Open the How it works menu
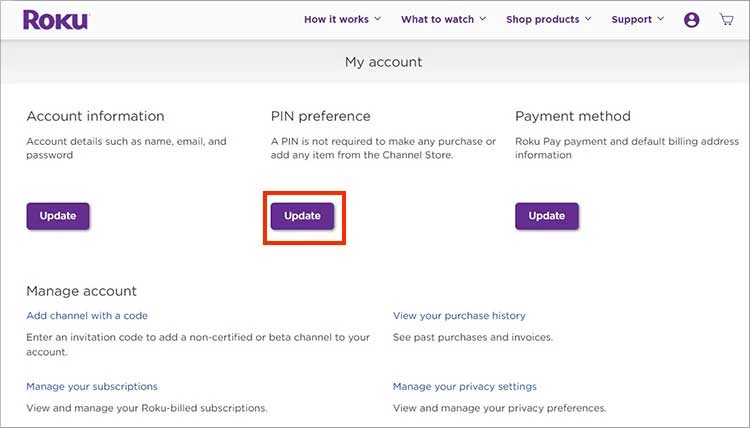The height and width of the screenshot is (428, 750). pos(342,20)
